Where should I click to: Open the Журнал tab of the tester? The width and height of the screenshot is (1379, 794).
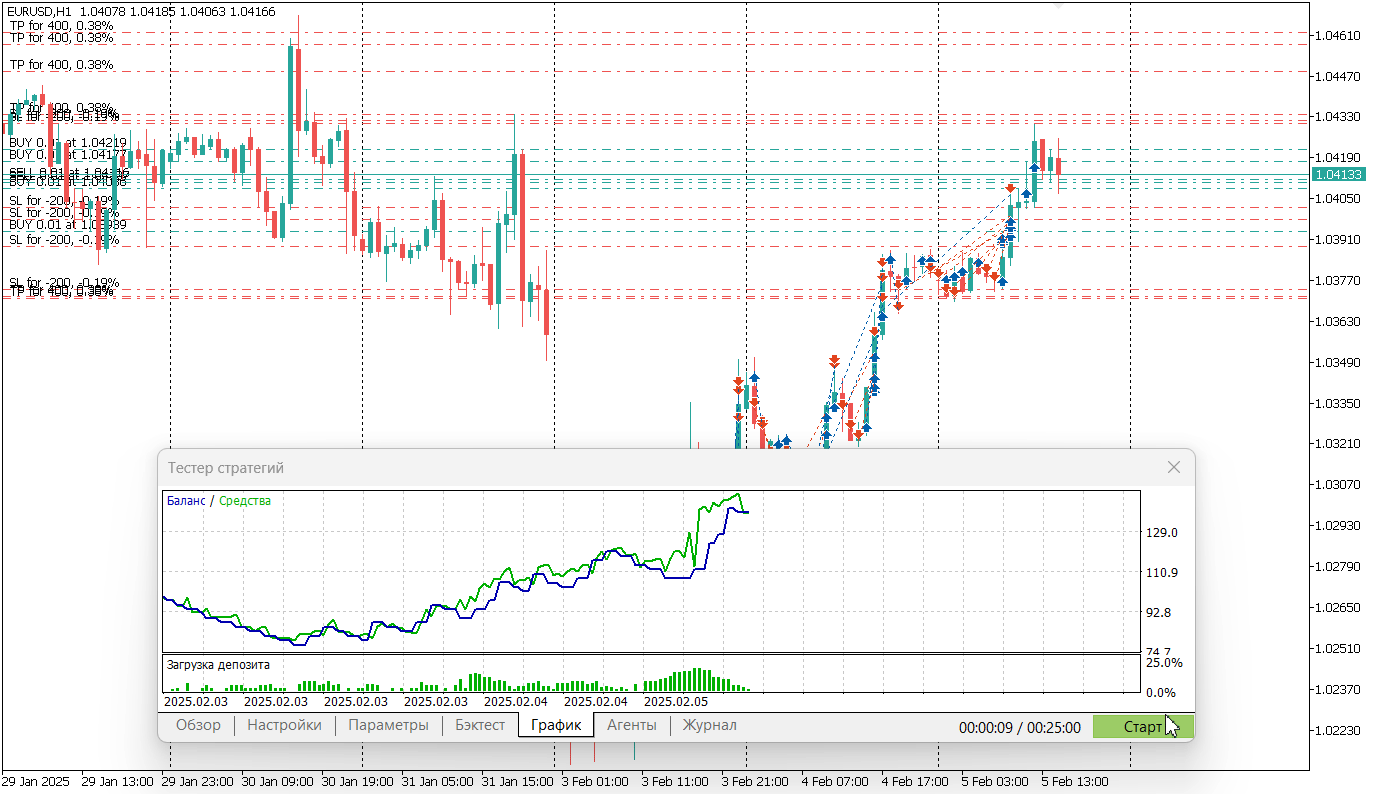click(x=709, y=725)
